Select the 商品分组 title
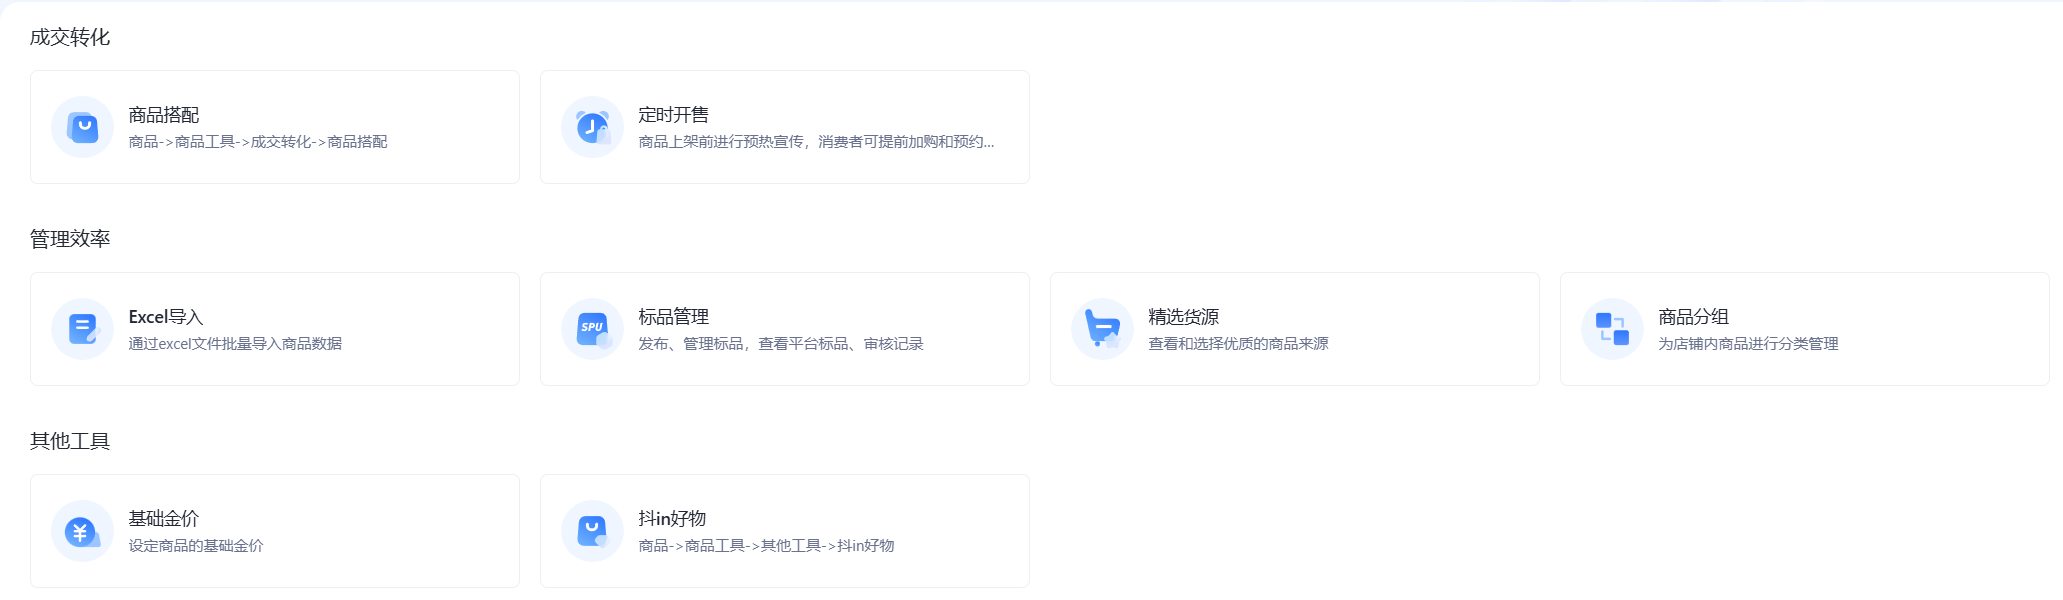This screenshot has height=600, width=2063. coord(1693,317)
